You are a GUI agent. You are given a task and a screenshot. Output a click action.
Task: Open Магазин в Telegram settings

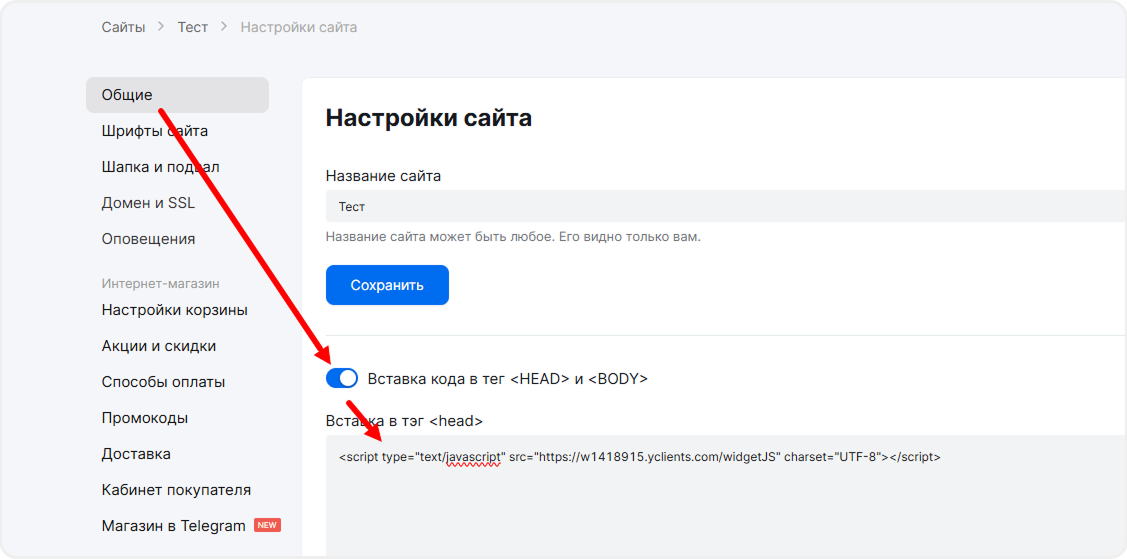[173, 526]
